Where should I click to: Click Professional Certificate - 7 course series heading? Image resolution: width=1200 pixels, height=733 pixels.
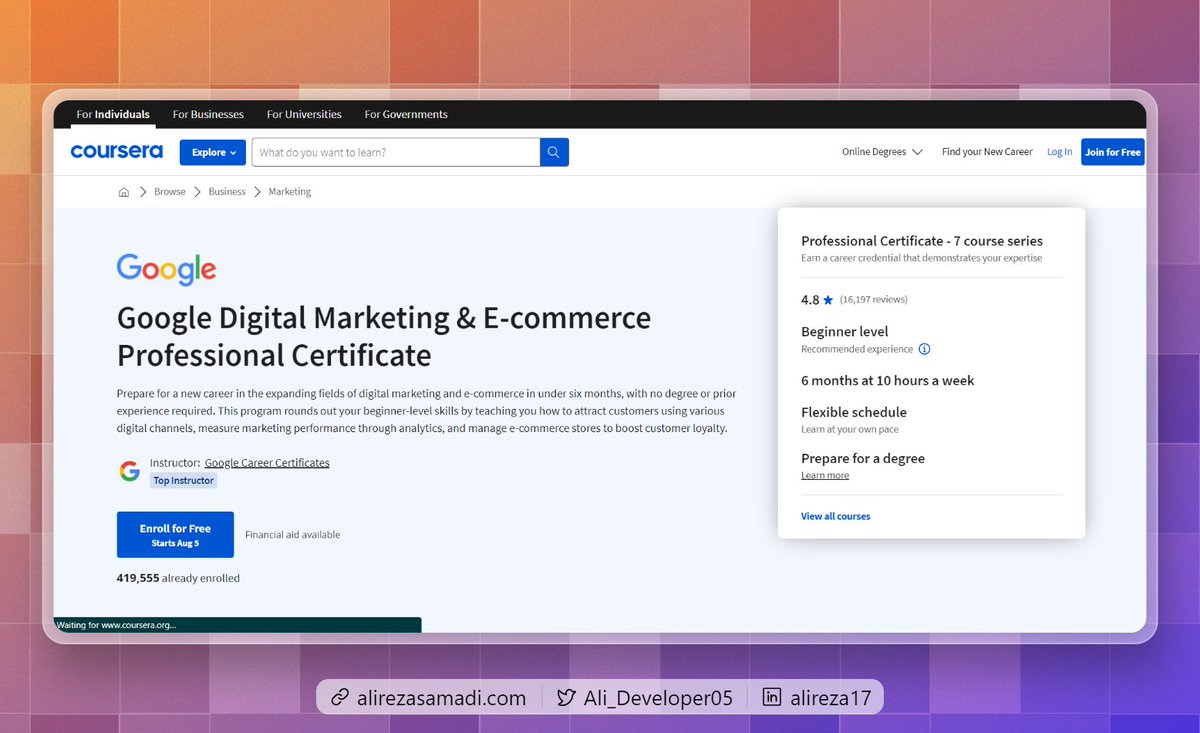tap(922, 241)
